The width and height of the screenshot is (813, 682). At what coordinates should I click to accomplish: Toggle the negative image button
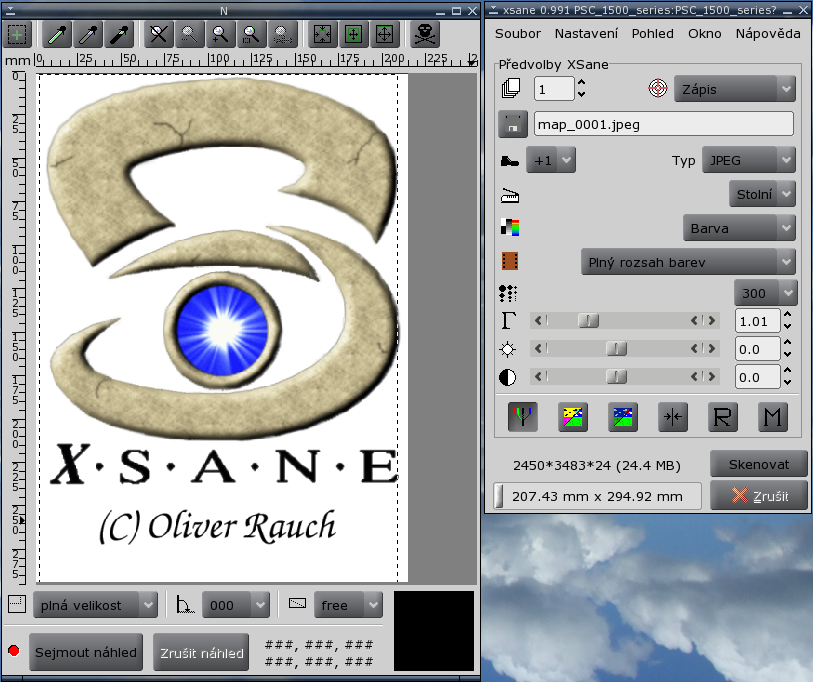tap(623, 417)
